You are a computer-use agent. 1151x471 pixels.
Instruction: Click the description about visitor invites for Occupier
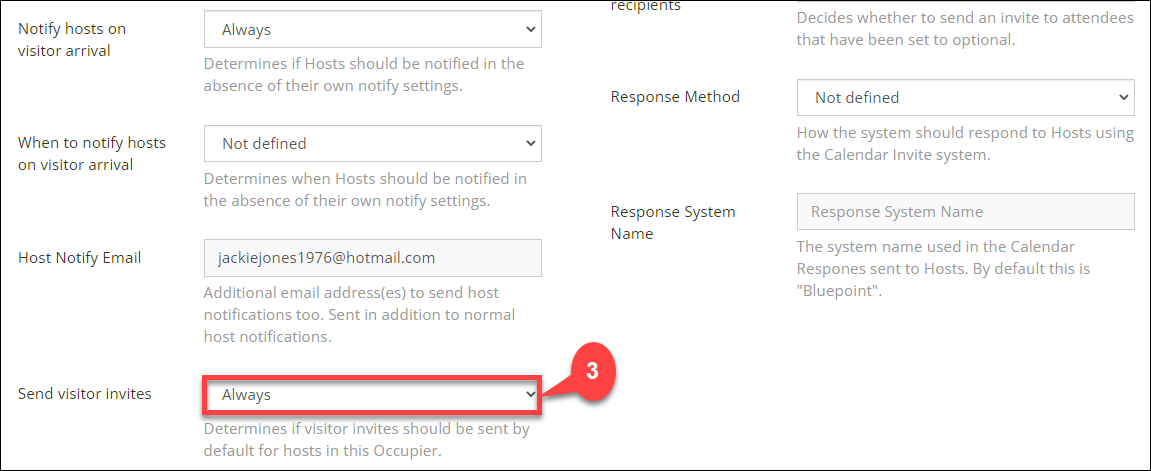(366, 440)
